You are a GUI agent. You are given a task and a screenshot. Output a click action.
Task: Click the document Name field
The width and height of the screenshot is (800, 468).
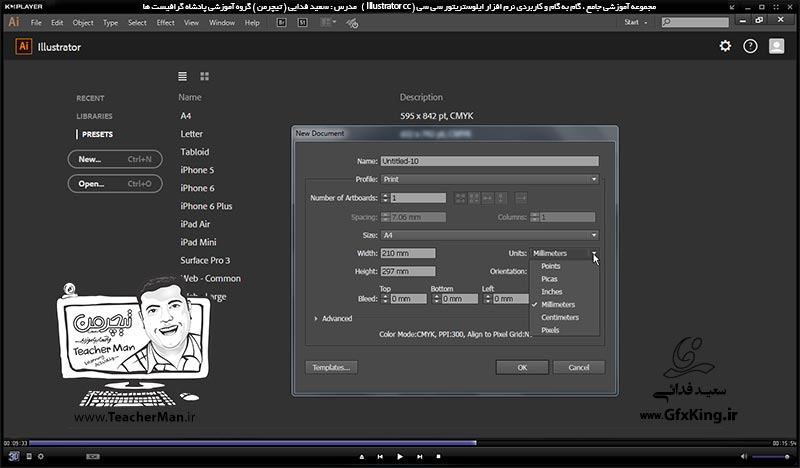(490, 161)
